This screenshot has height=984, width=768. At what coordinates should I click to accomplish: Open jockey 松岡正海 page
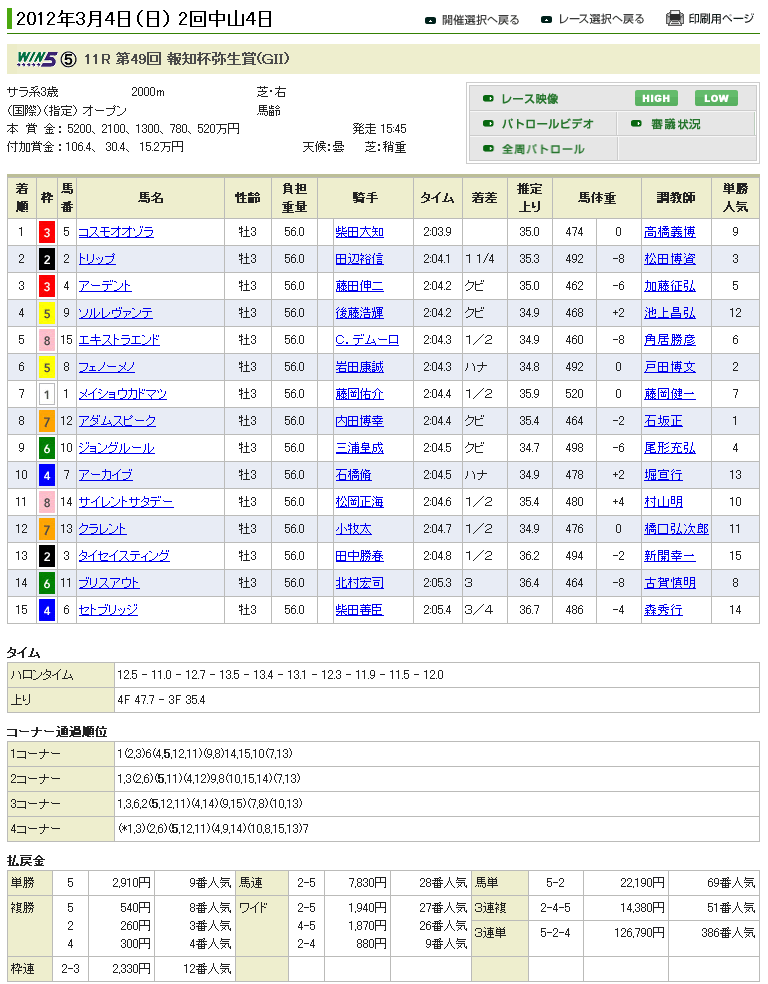coord(360,502)
